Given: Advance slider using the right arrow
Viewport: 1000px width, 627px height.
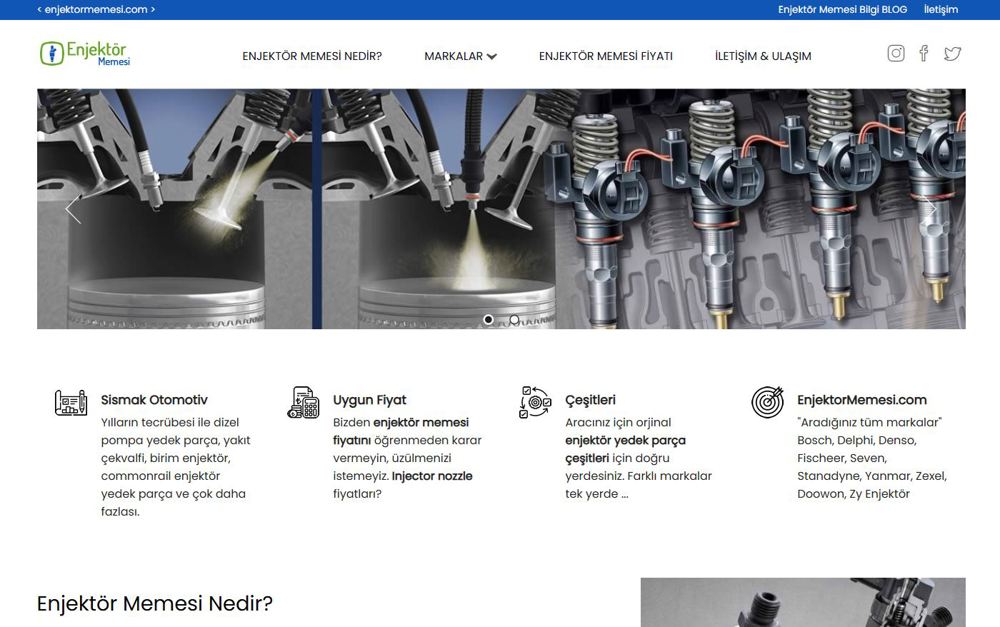Looking at the screenshot, I should pyautogui.click(x=931, y=209).
